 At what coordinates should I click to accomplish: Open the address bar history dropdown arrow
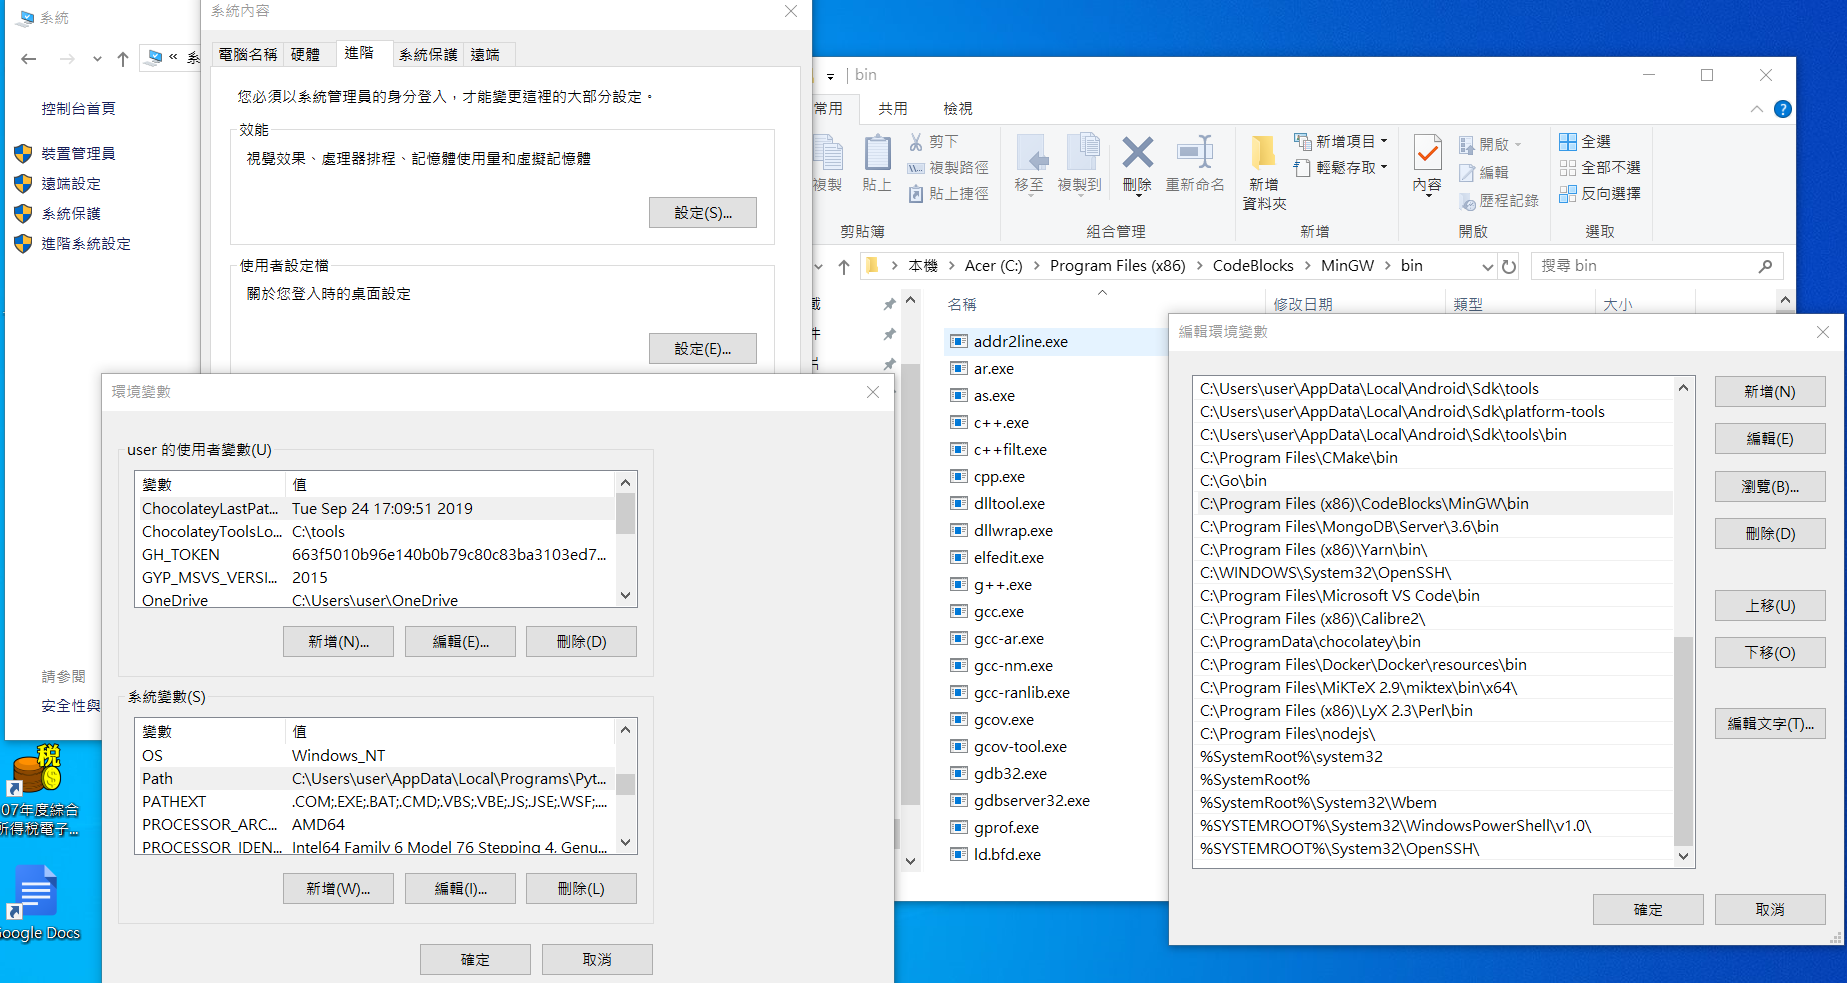1487,267
